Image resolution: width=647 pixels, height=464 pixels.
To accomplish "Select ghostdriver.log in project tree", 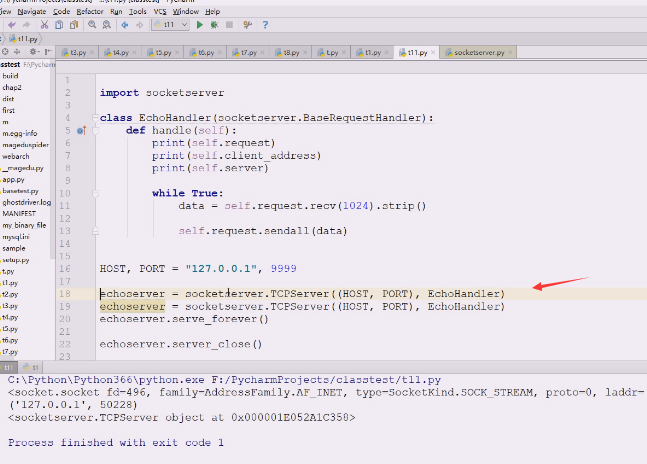I will pyautogui.click(x=26, y=202).
